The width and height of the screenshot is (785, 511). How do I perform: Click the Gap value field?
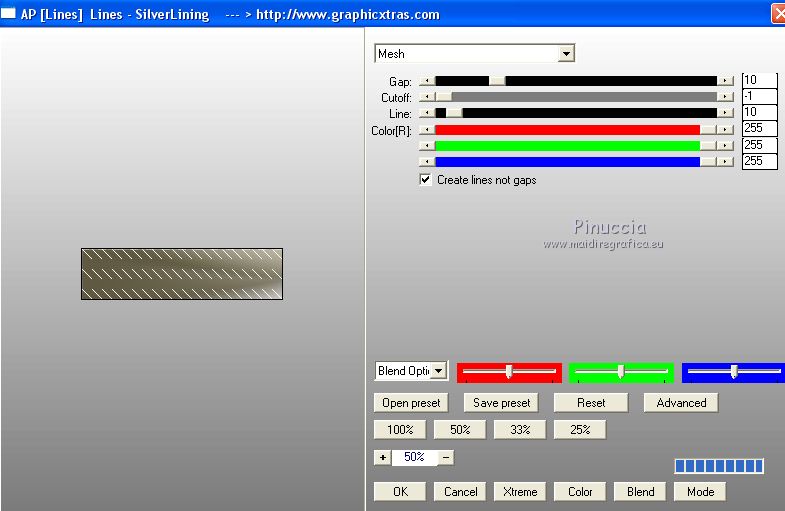[759, 80]
